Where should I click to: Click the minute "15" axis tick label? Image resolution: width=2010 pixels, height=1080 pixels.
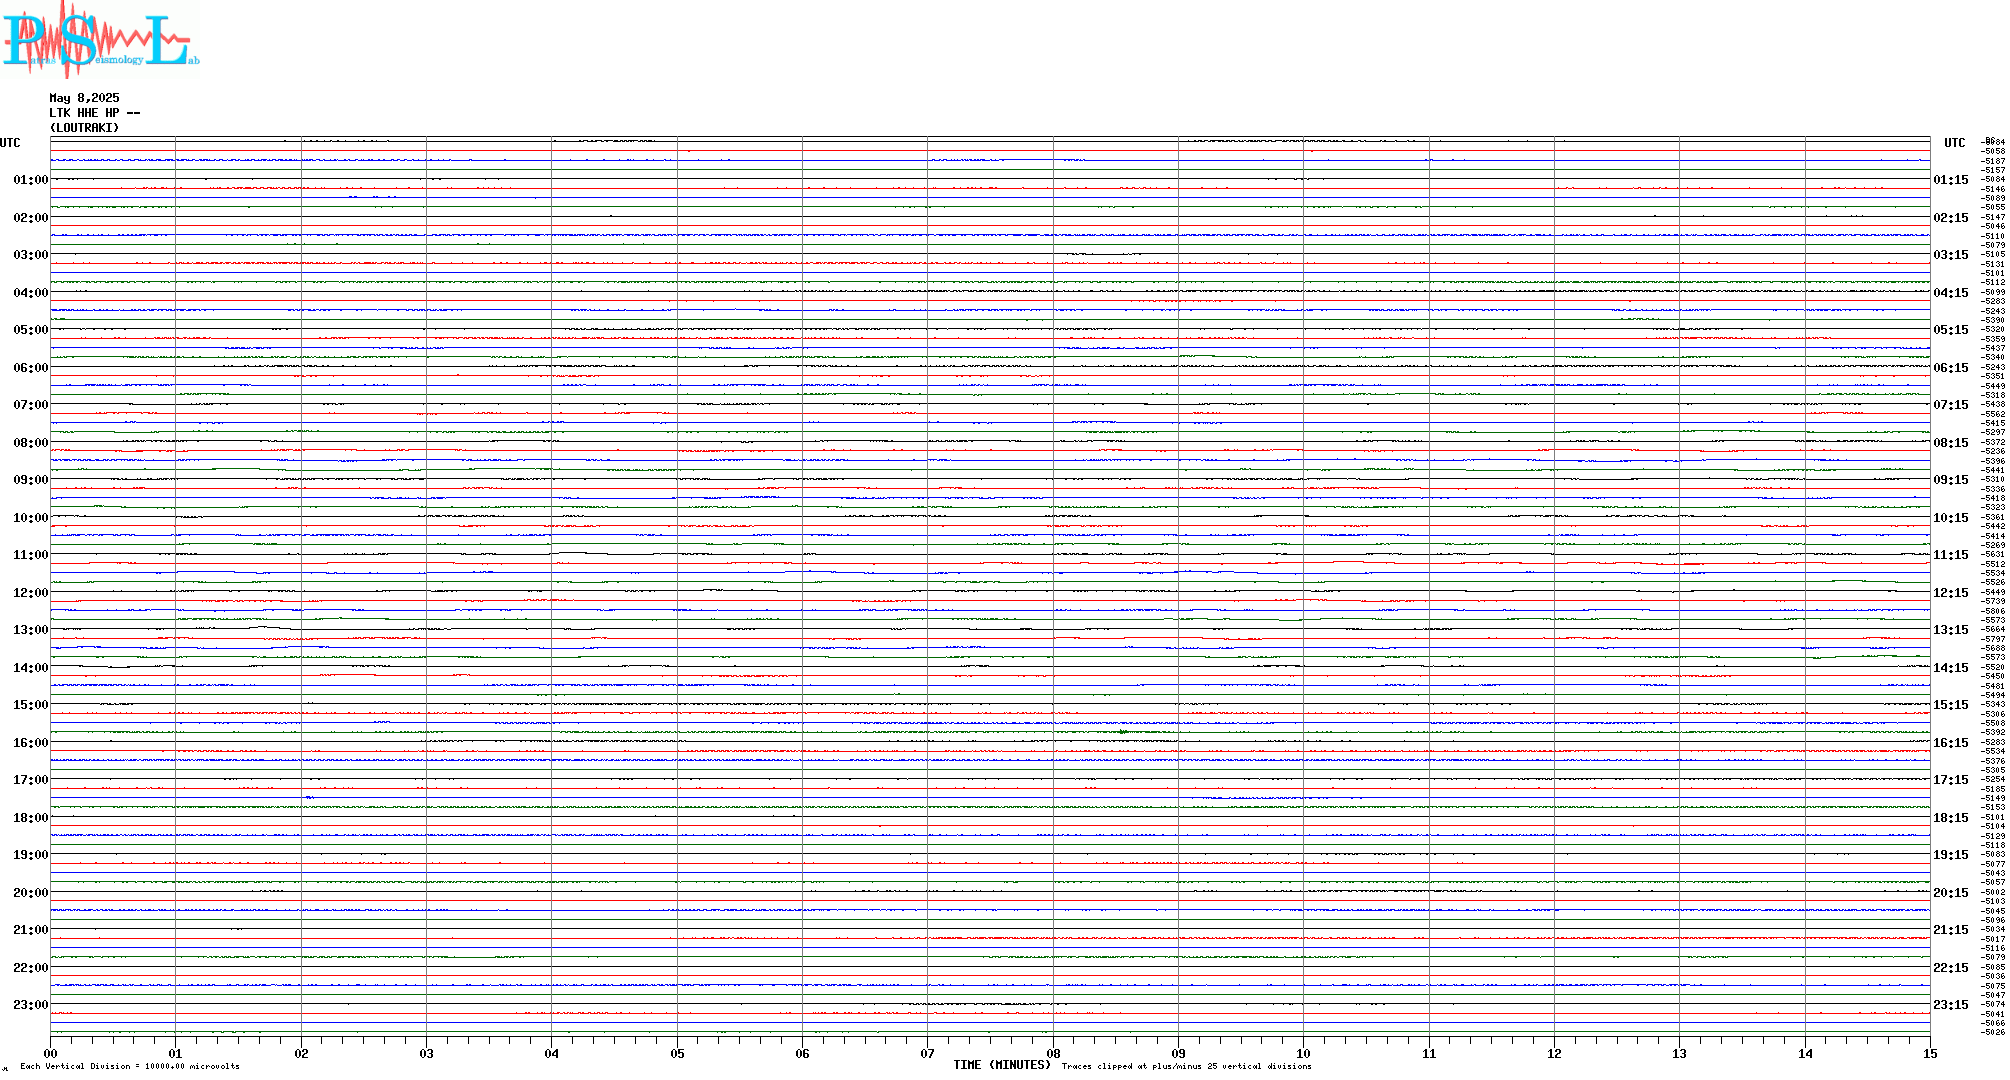[x=1930, y=1053]
